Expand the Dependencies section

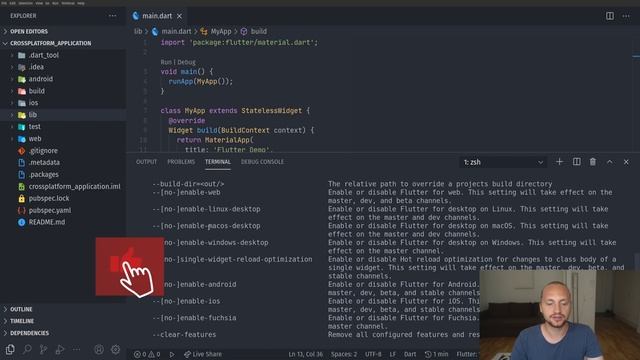63,333
